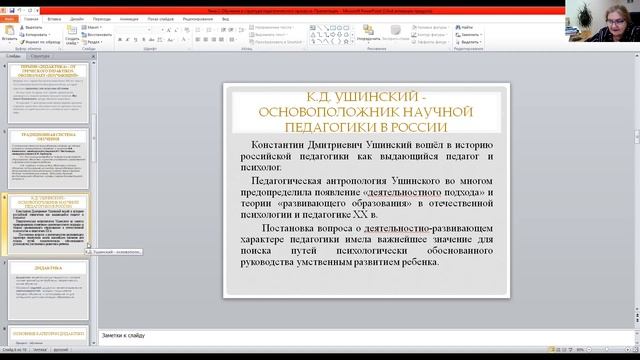
Task: Open Контур фигуры (Shape Outline) dropdown
Action: click(430, 35)
